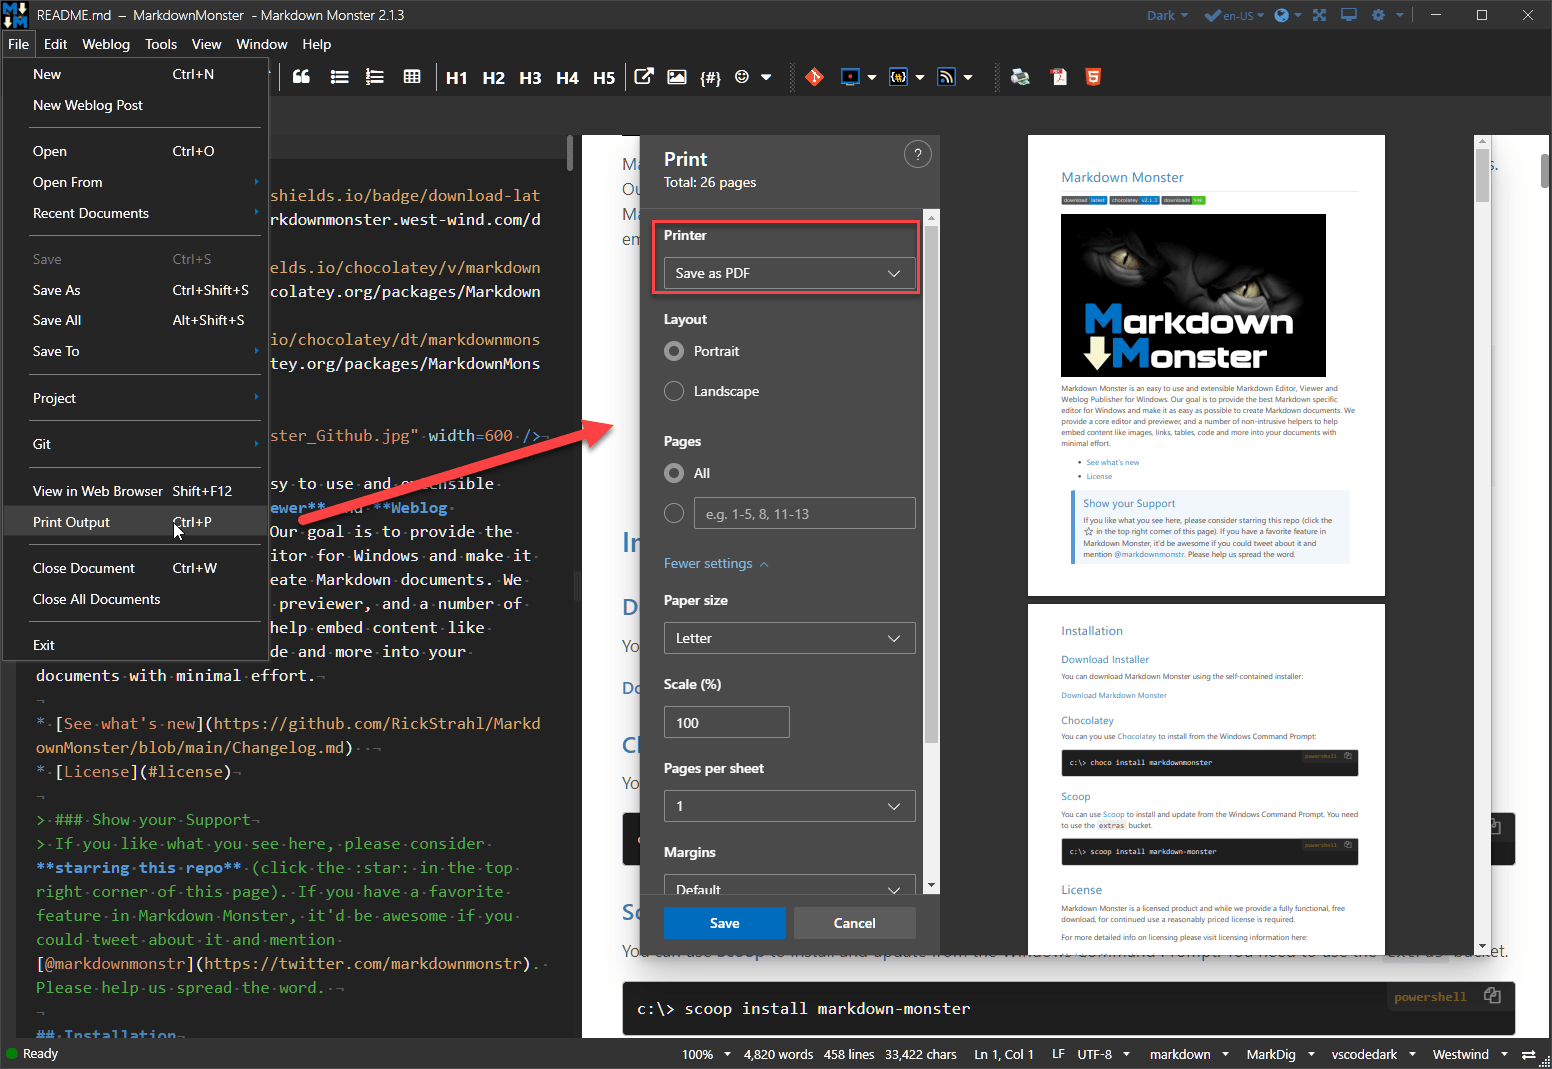Click the Scale percent input field
This screenshot has height=1069, width=1552.
727,722
